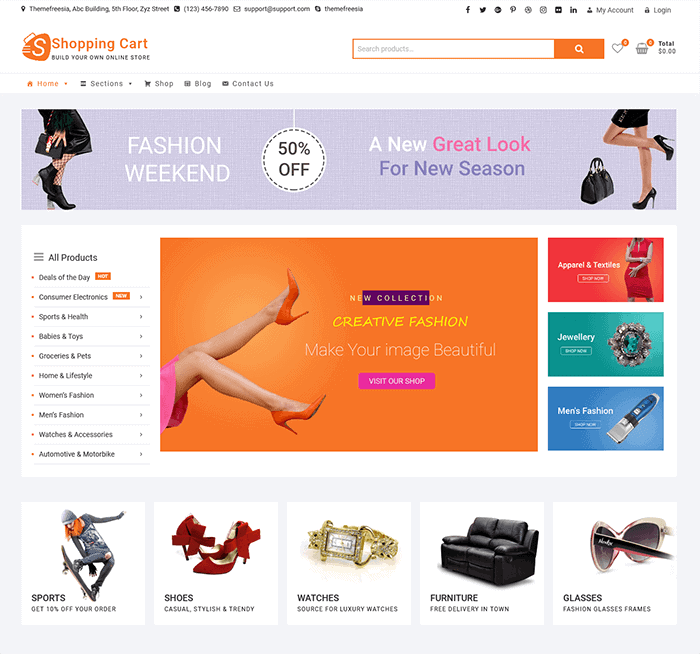This screenshot has height=654, width=700.
Task: Expand Consumer Electronics category chevron
Action: pyautogui.click(x=141, y=297)
